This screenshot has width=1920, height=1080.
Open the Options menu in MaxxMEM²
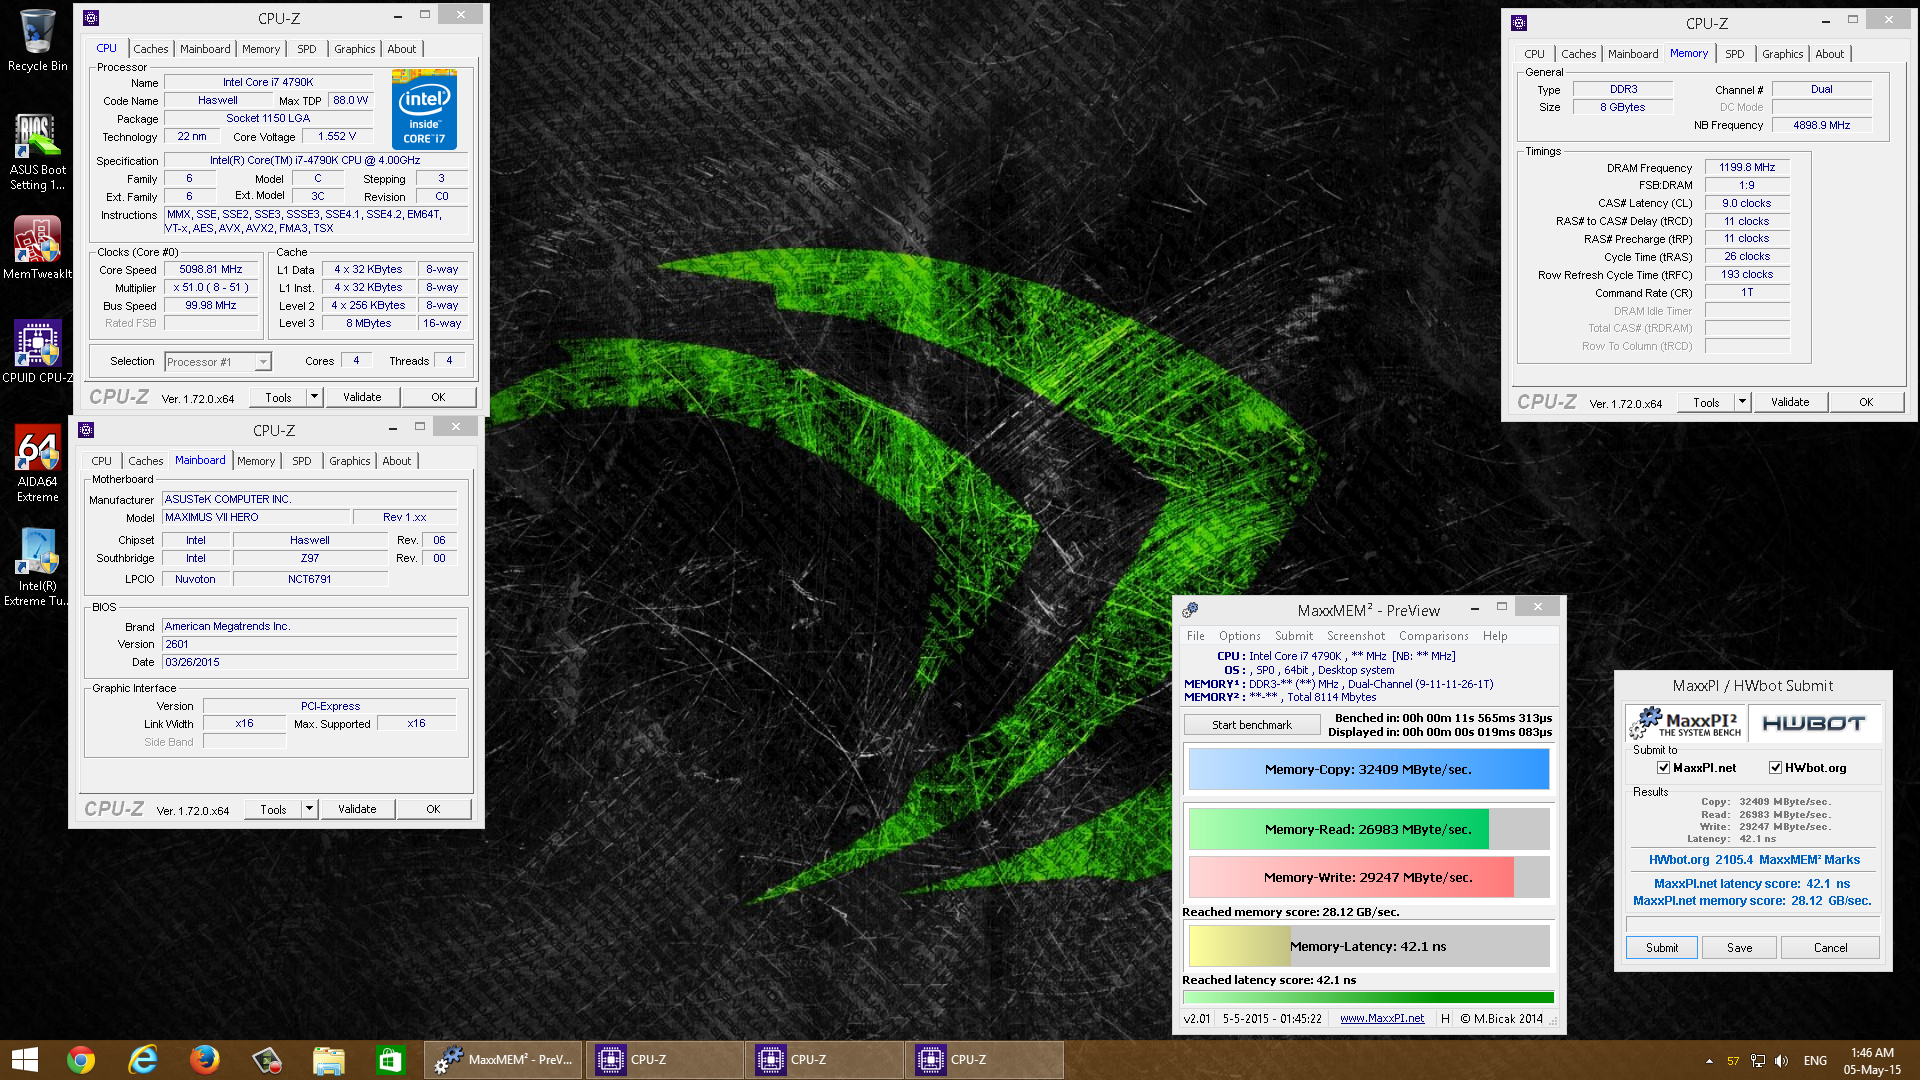pos(1240,636)
